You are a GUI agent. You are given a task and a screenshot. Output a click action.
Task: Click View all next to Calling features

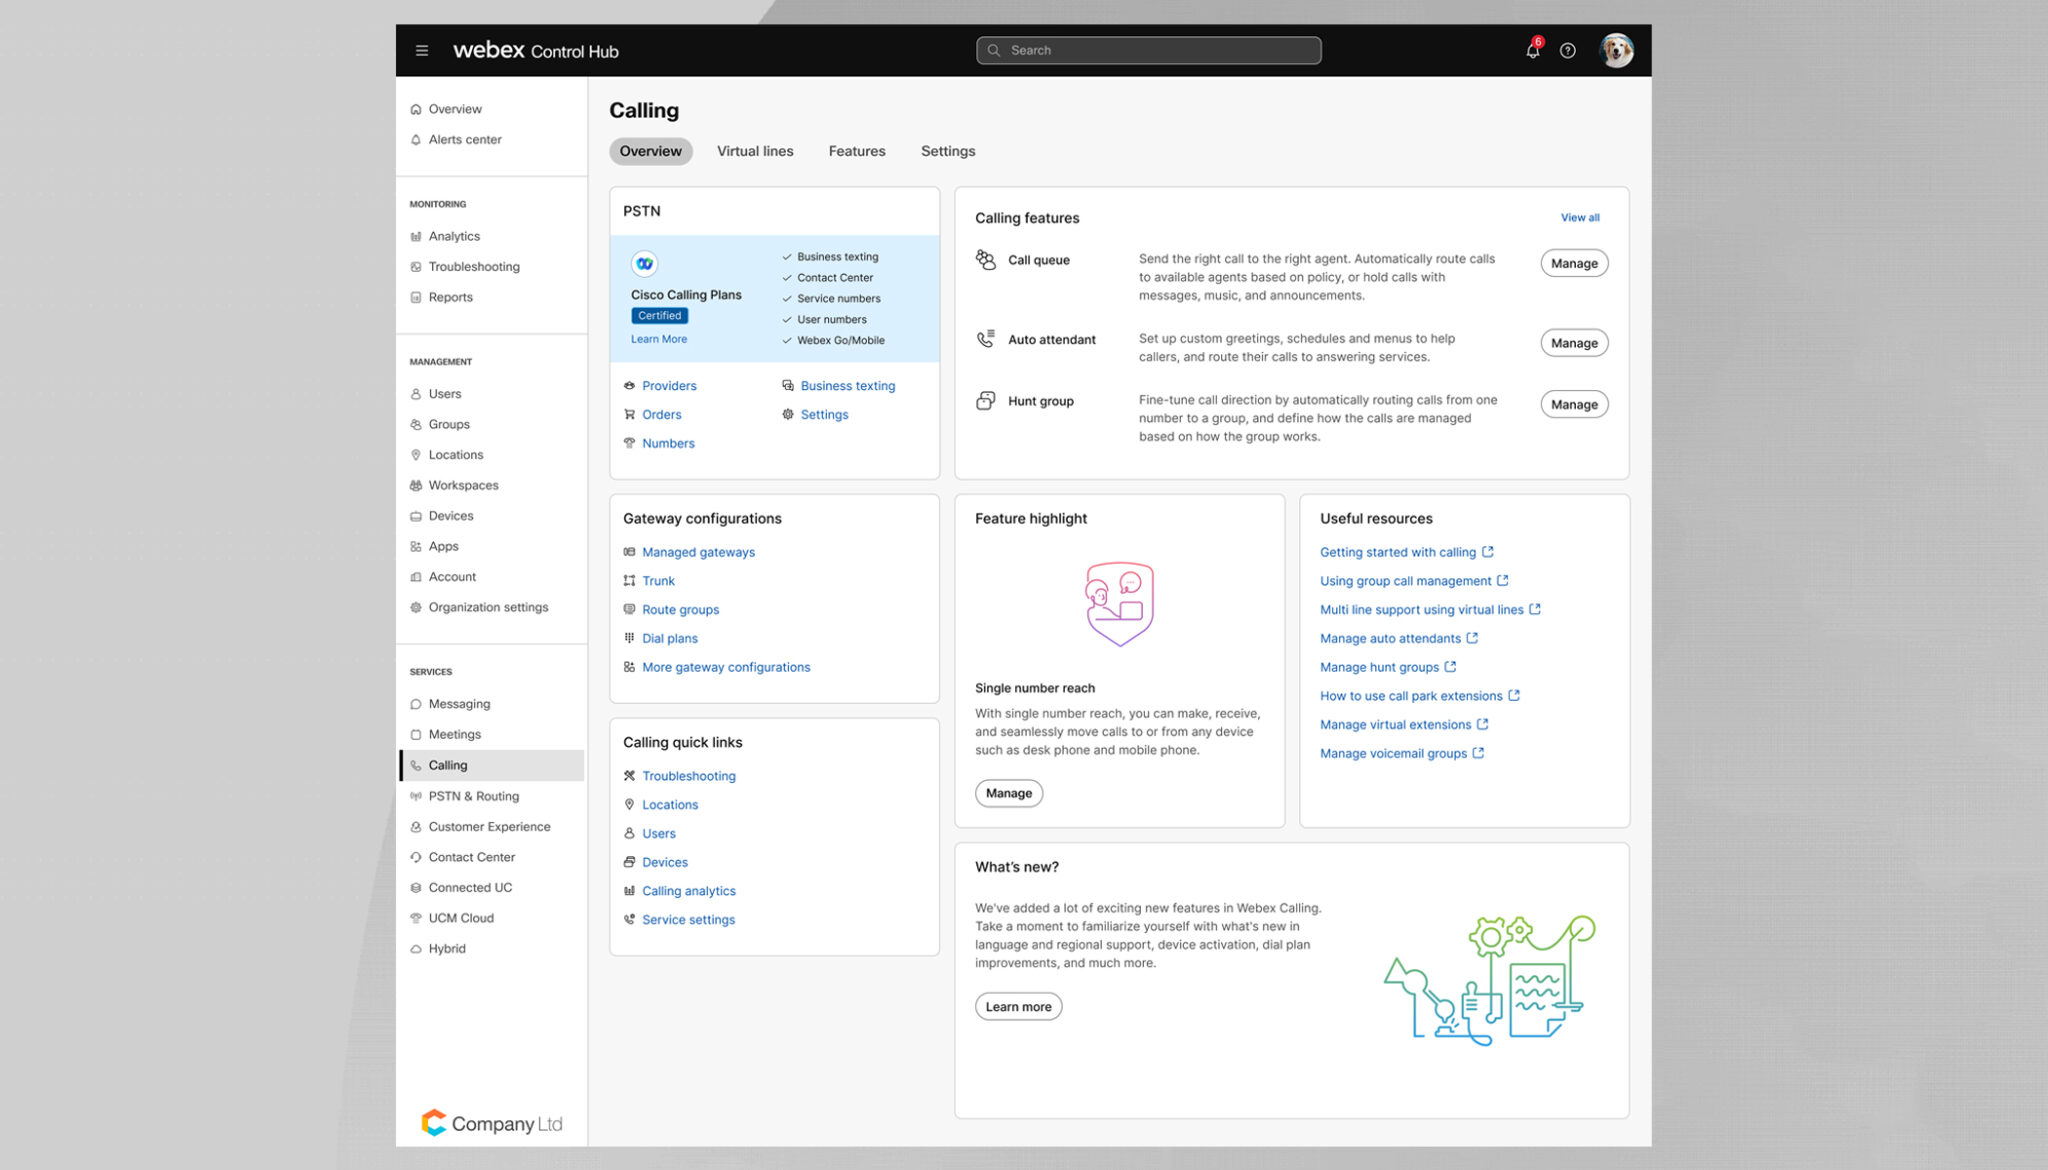coord(1580,217)
